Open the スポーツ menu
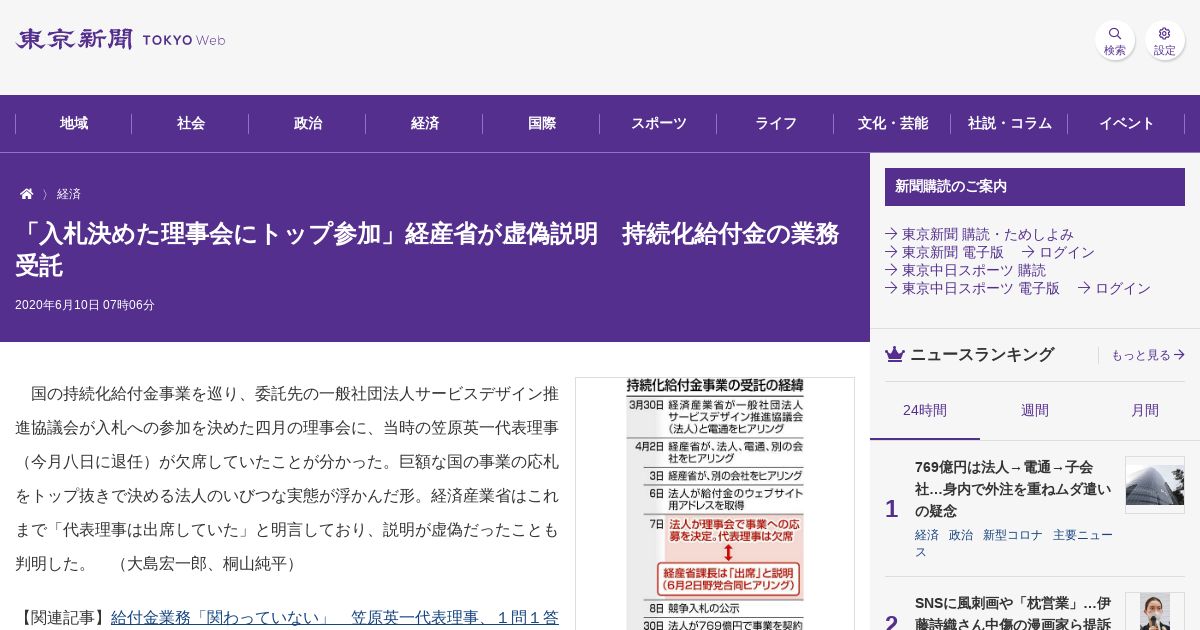Viewport: 1200px width, 630px height. click(659, 123)
